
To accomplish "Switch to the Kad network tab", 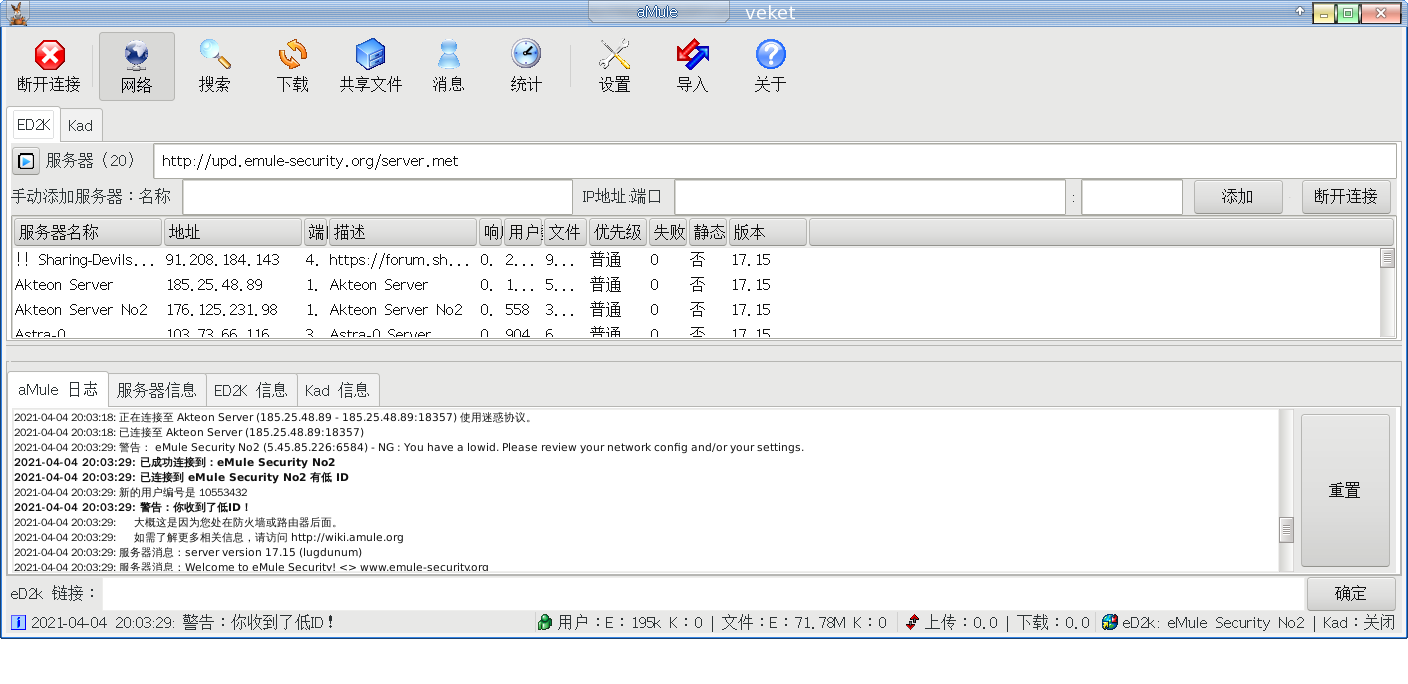I will (81, 126).
